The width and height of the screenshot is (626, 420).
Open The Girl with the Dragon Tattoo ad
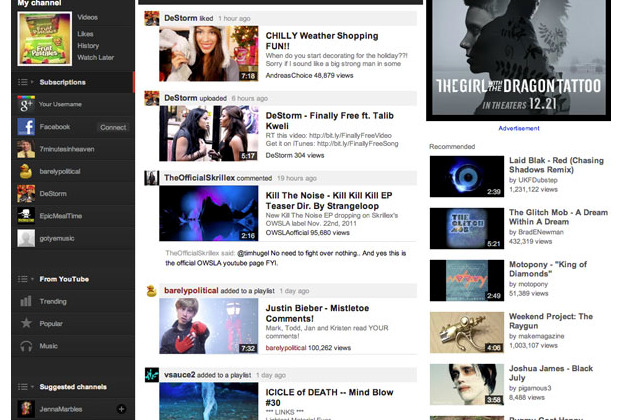click(518, 60)
